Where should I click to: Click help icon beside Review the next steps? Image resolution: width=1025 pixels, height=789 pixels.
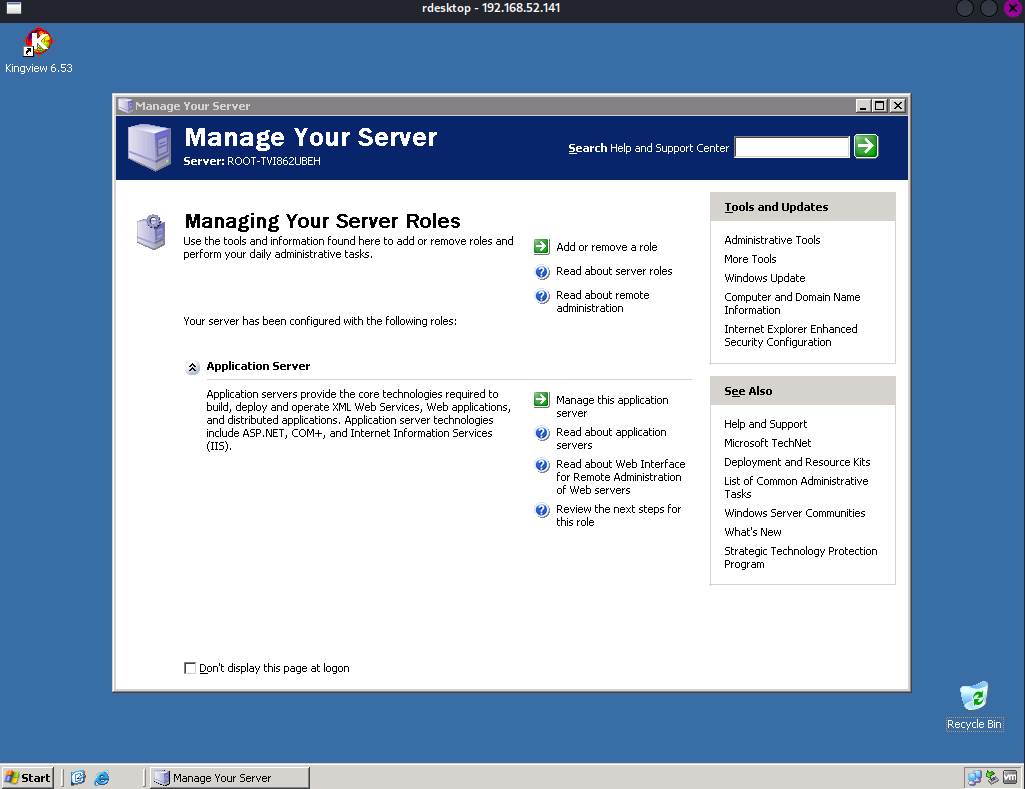[542, 510]
